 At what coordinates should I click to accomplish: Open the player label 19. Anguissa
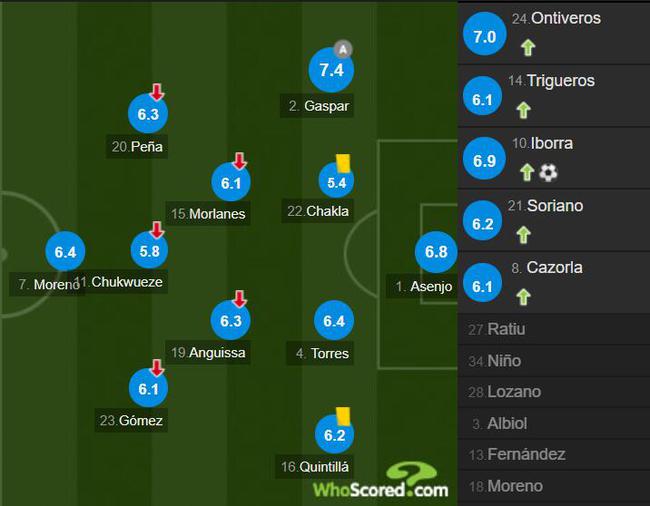coord(208,353)
